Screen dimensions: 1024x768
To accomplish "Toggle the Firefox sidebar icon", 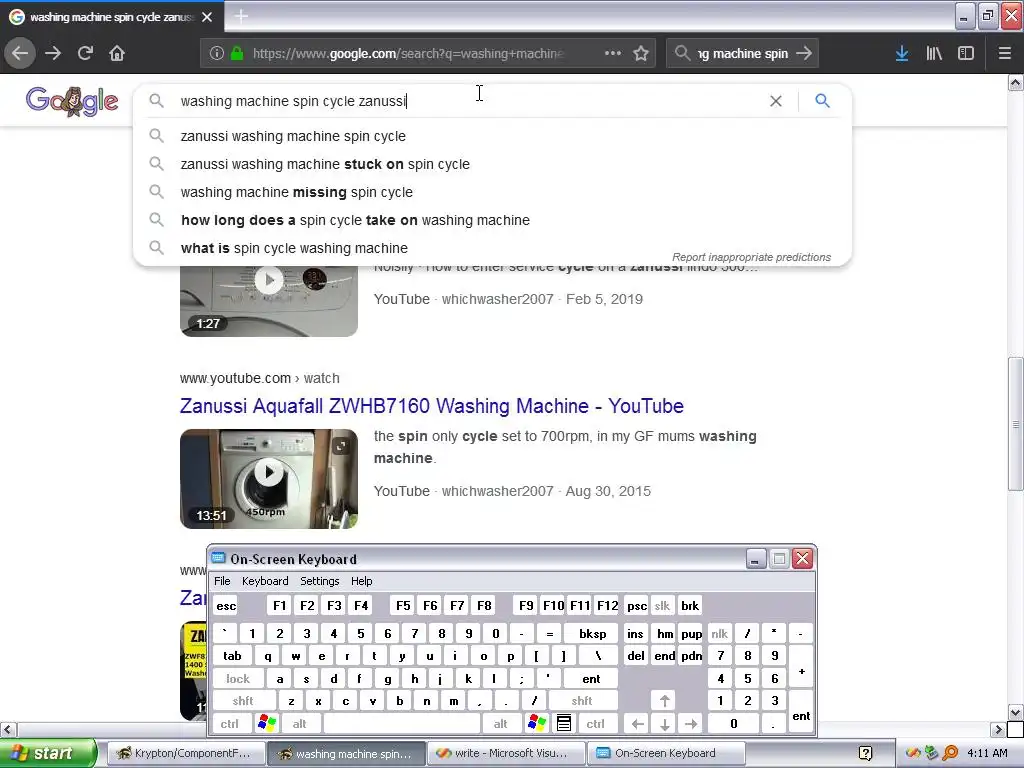I will click(966, 54).
